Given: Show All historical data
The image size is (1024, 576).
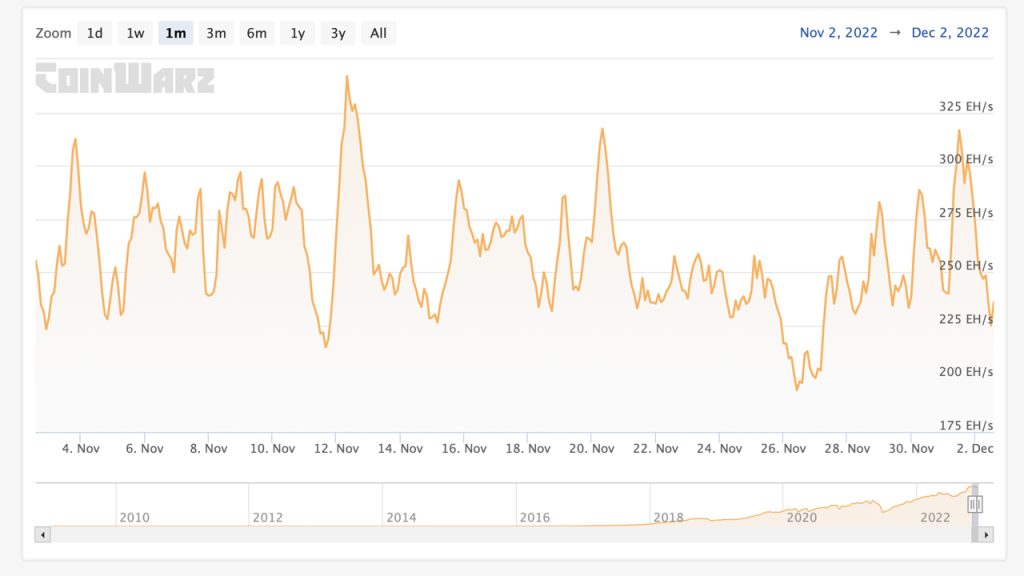Looking at the screenshot, I should click(377, 32).
